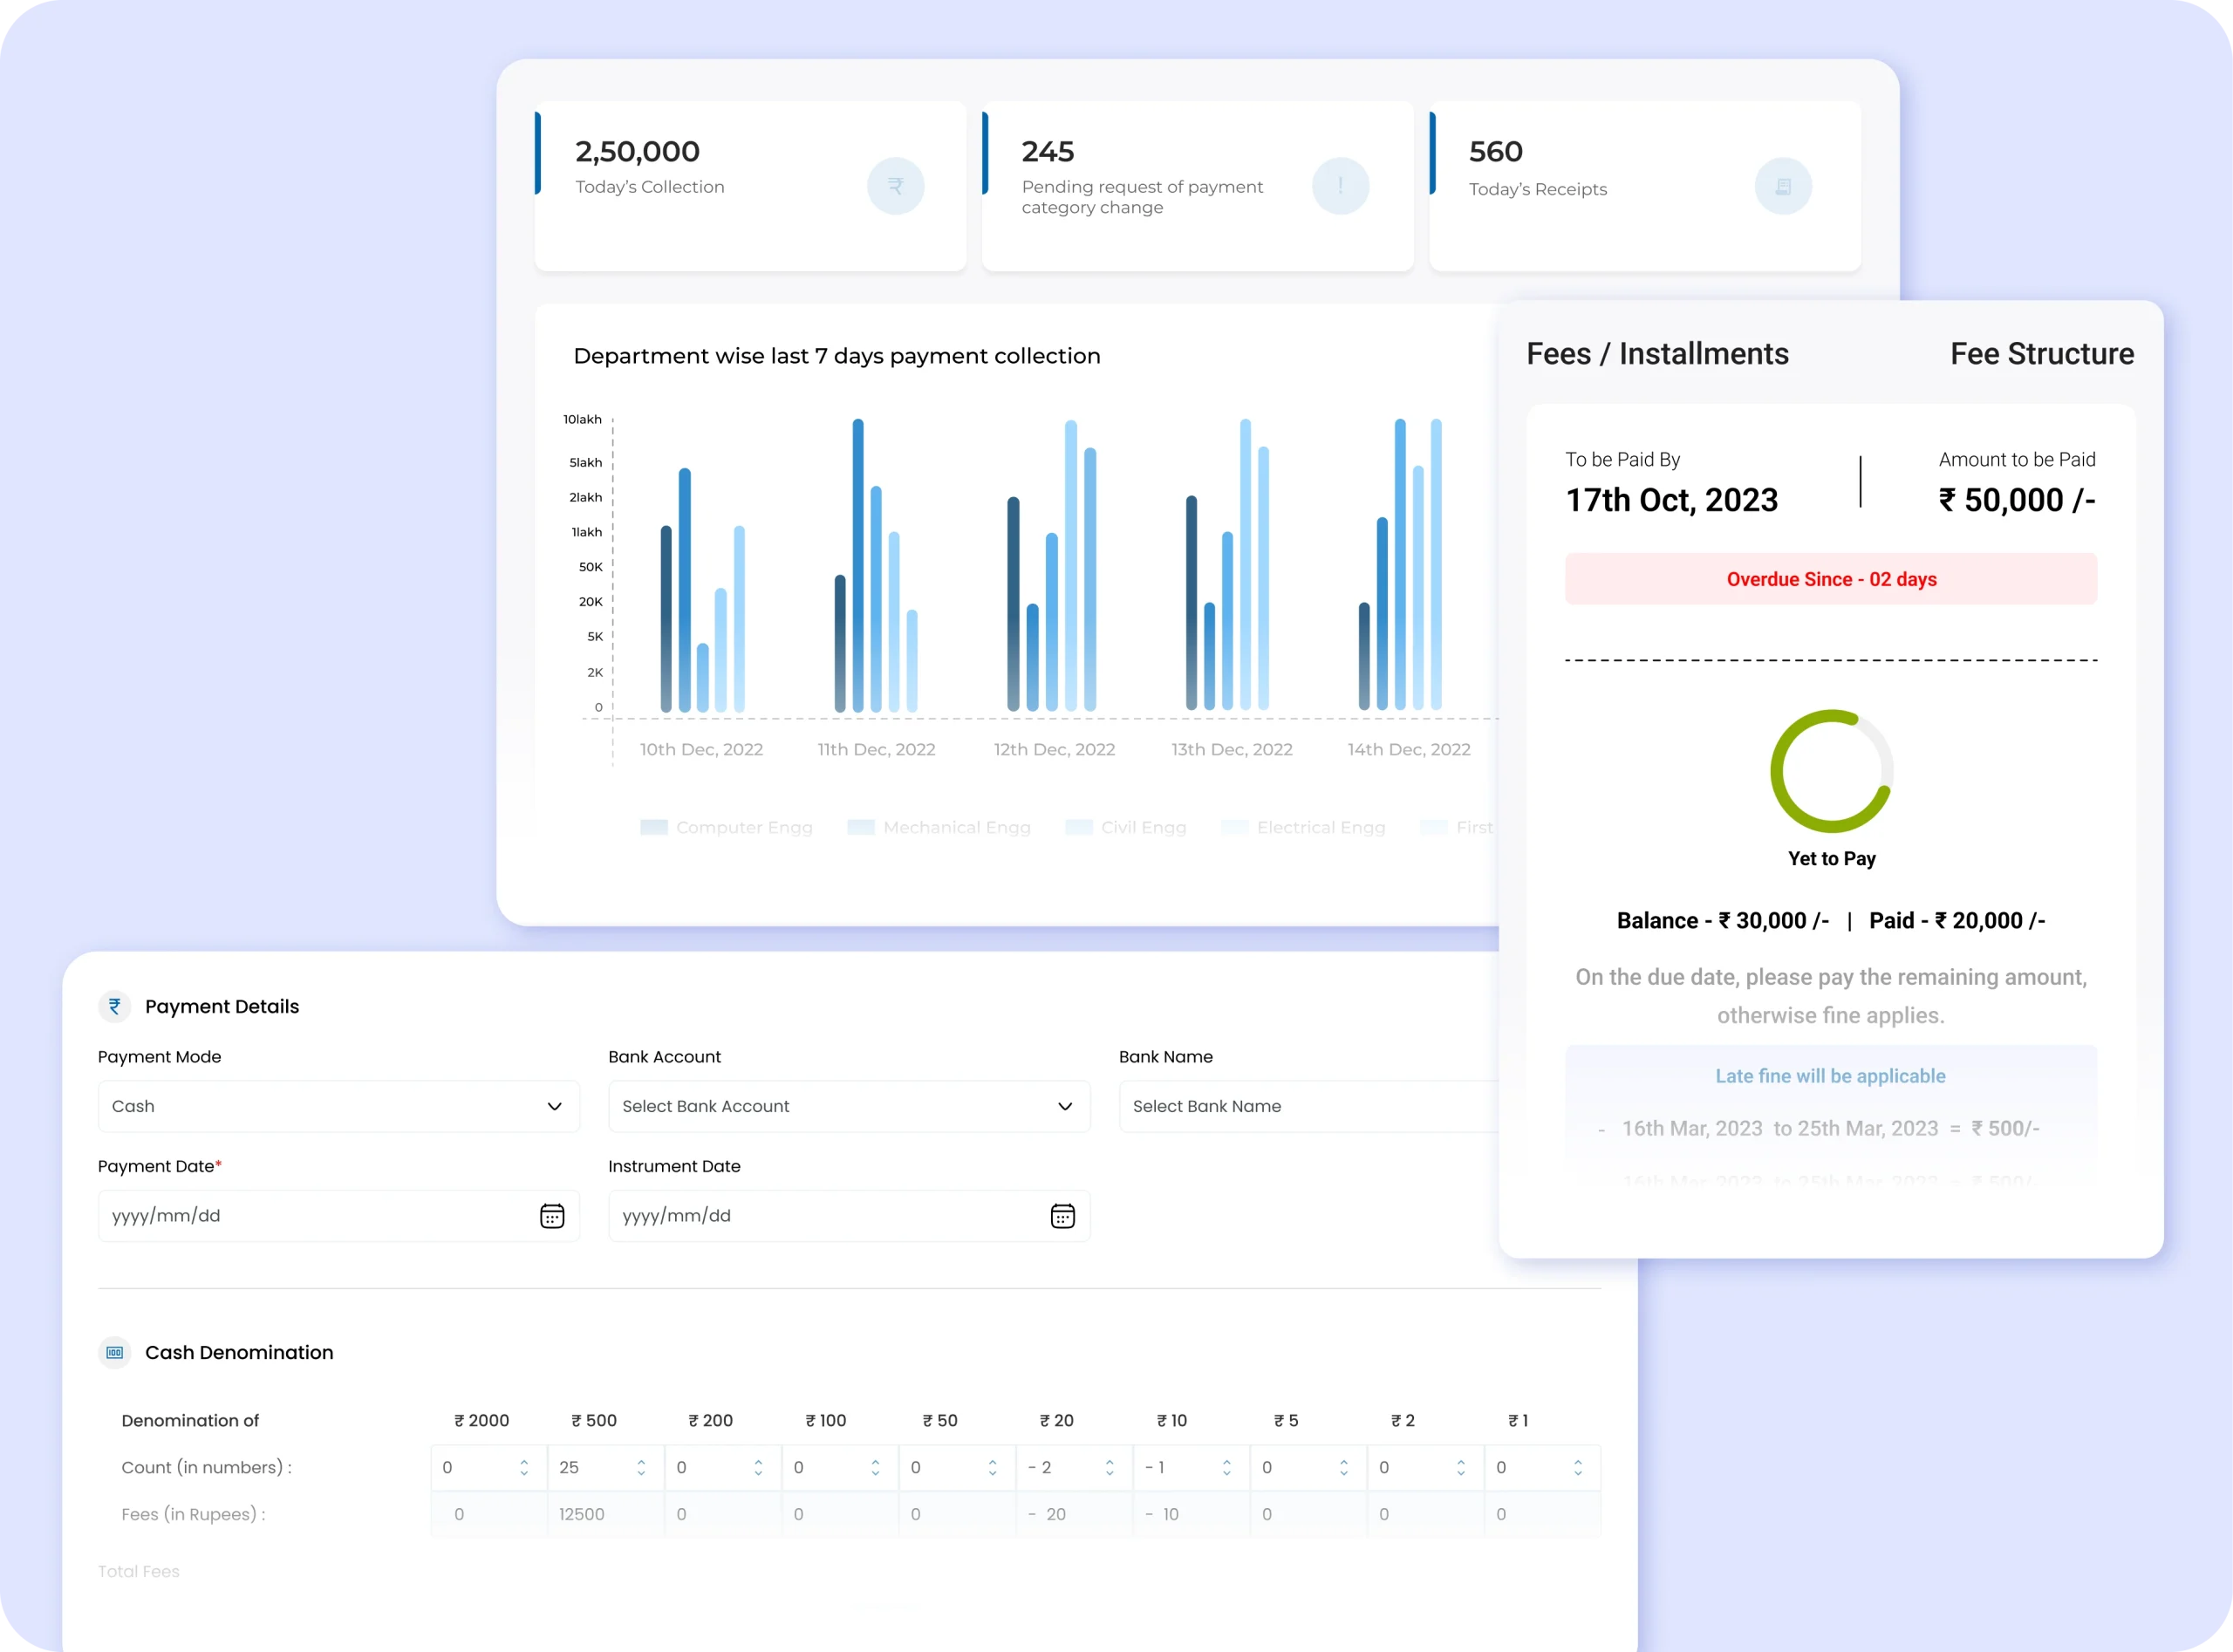Viewport: 2233px width, 1652px height.
Task: Adjust the ₹ 20 count stepper
Action: pos(1109,1467)
